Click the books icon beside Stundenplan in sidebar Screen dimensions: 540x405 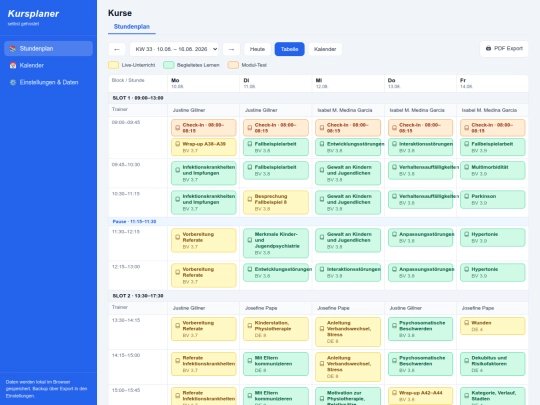[13, 49]
